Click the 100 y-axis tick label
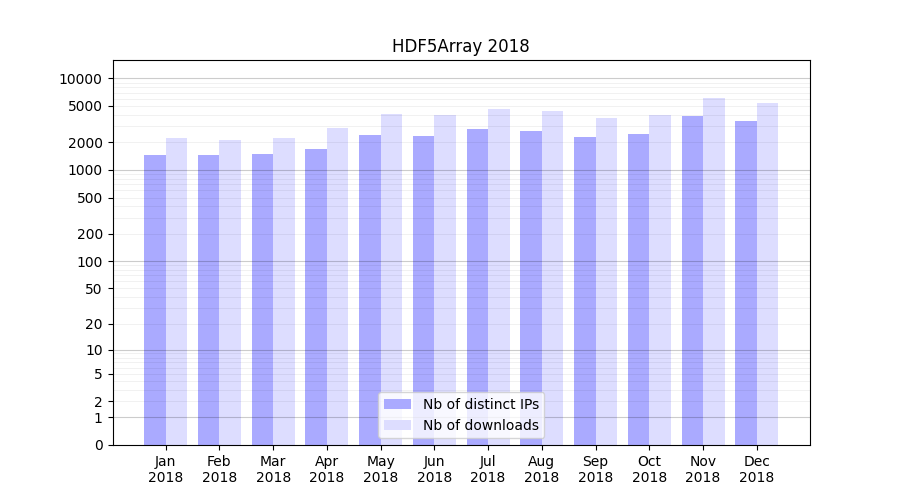The height and width of the screenshot is (500, 900). (x=89, y=262)
